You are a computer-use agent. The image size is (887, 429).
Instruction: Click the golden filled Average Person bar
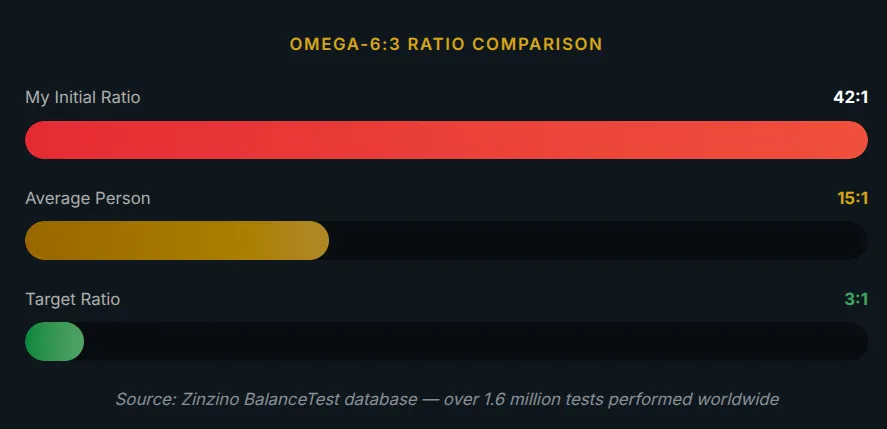pos(177,241)
